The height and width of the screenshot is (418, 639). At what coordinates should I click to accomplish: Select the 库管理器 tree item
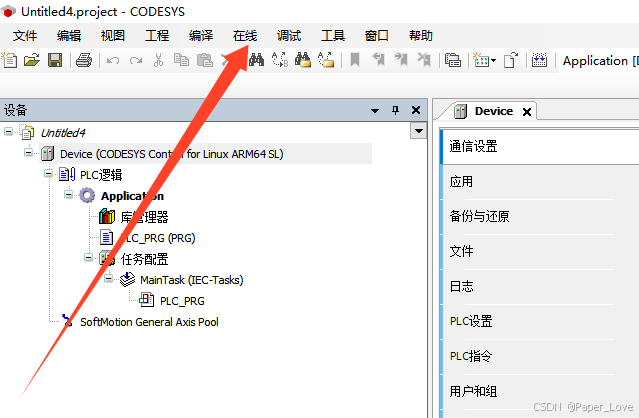144,217
